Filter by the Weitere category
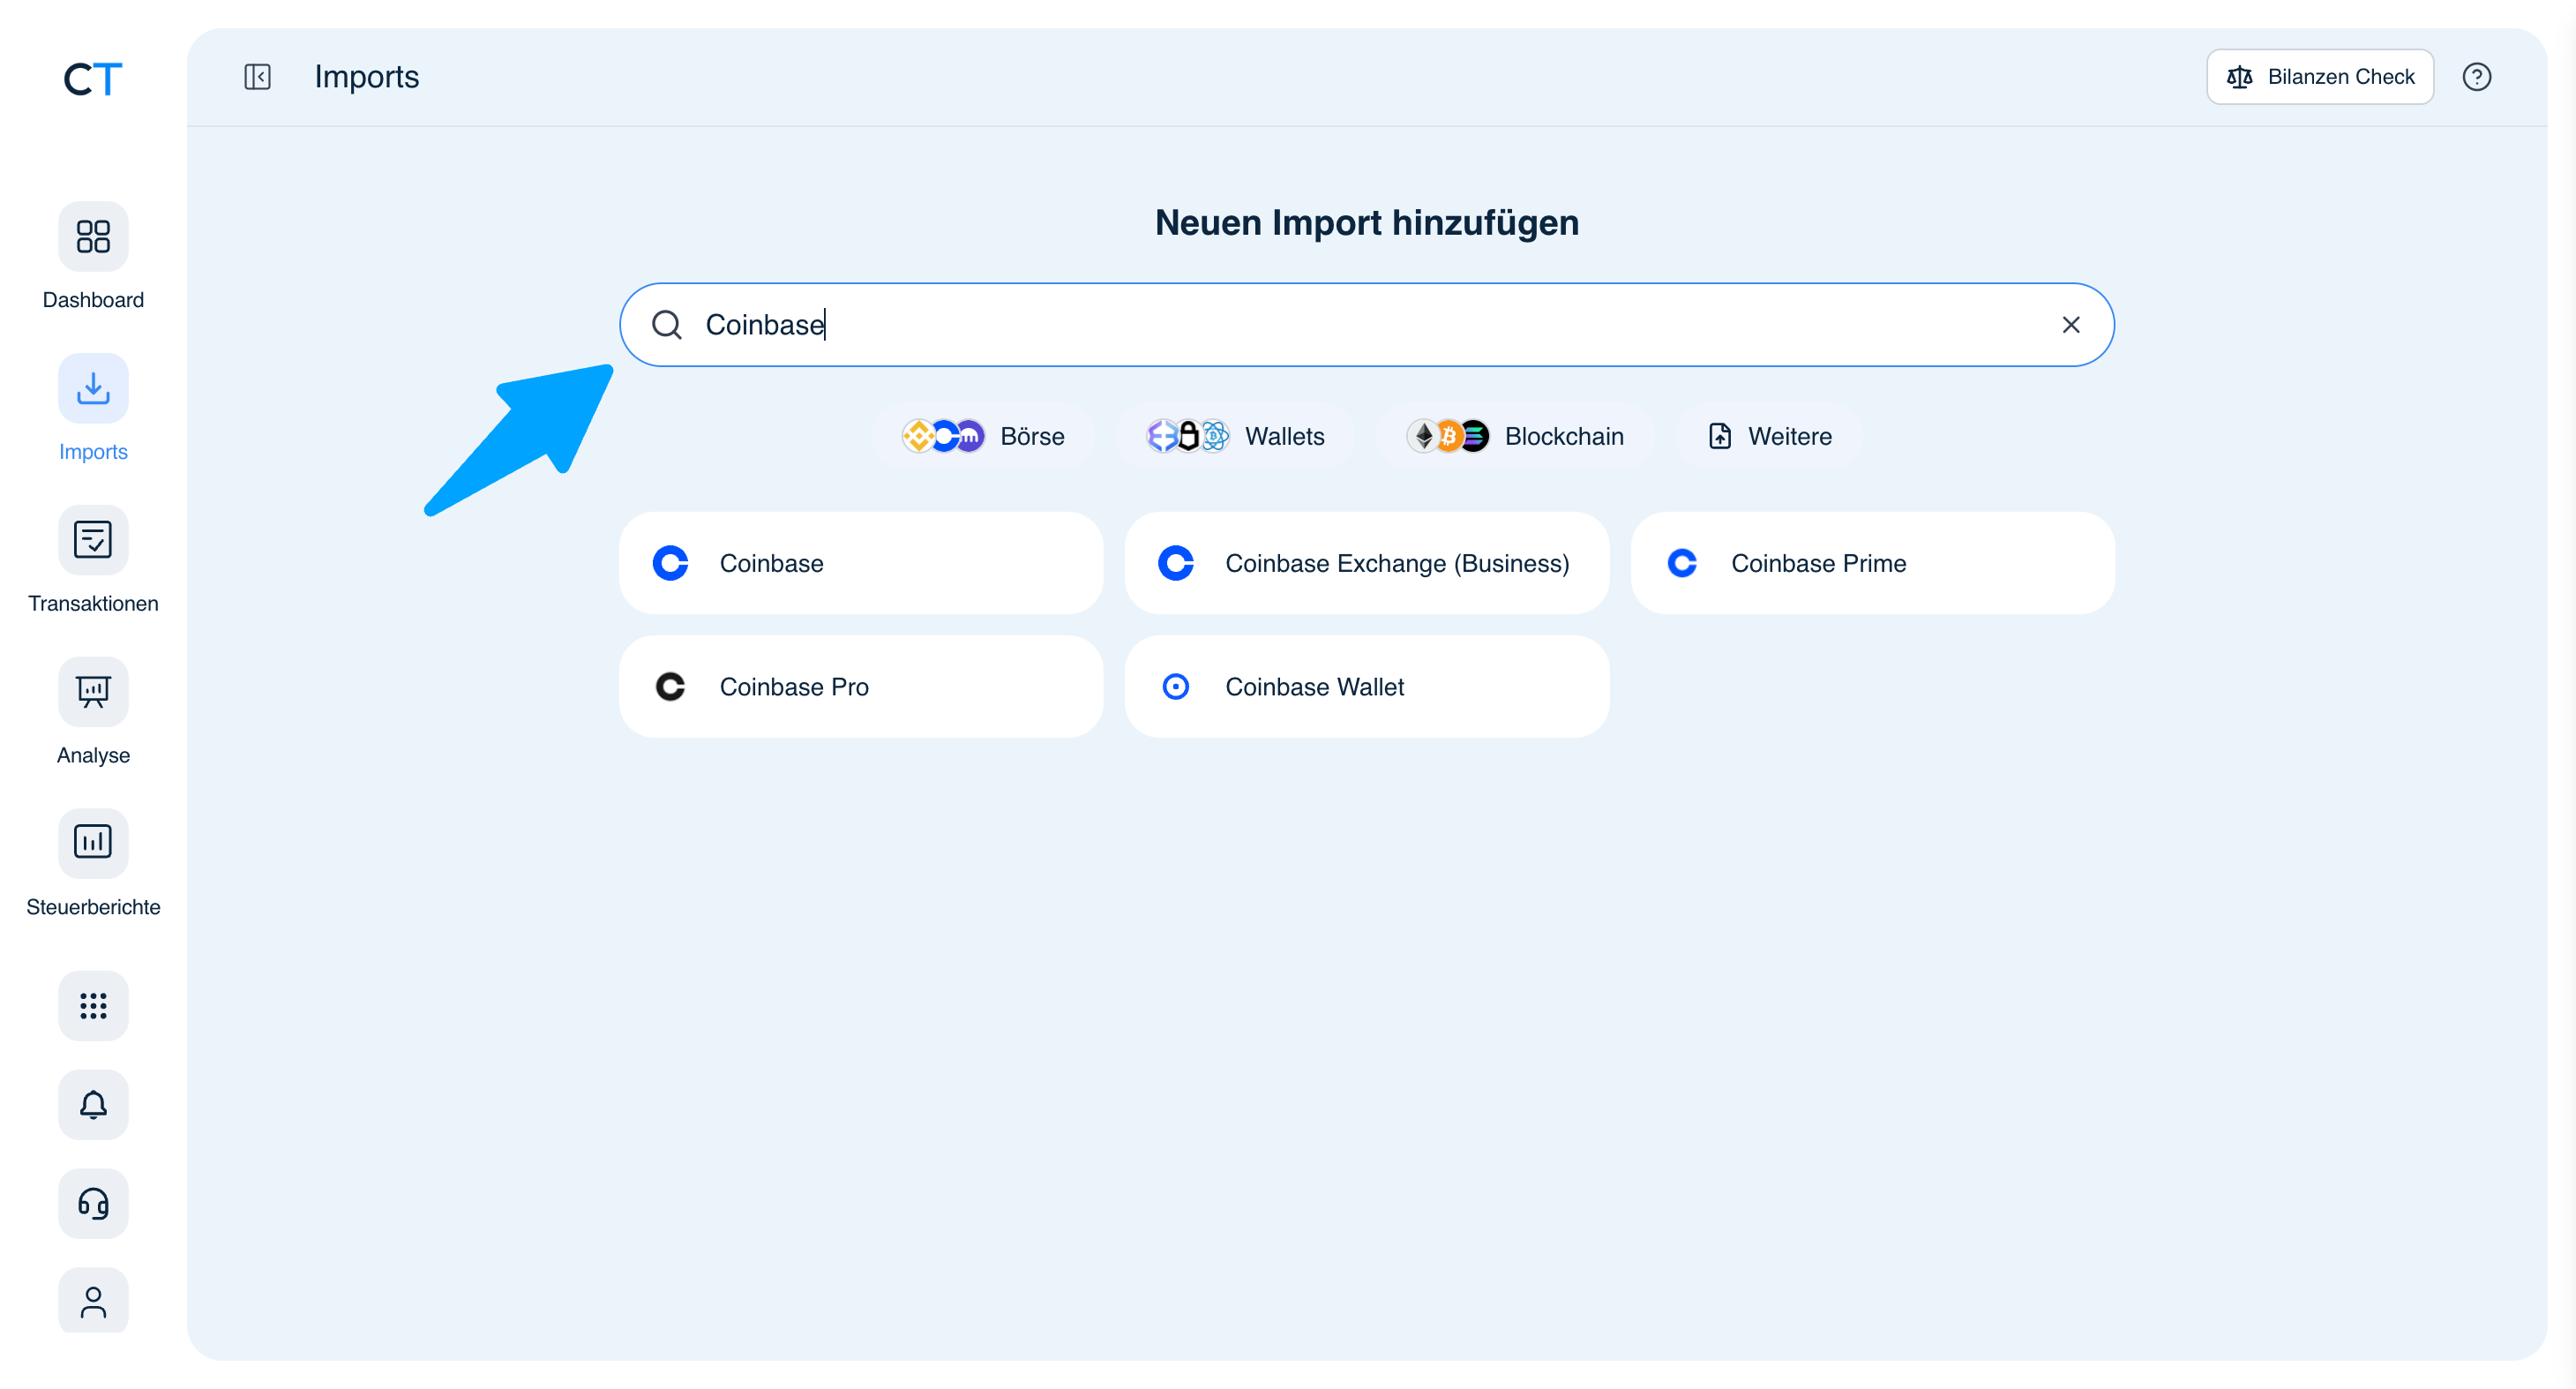The width and height of the screenshot is (2576, 1389). pos(1769,436)
